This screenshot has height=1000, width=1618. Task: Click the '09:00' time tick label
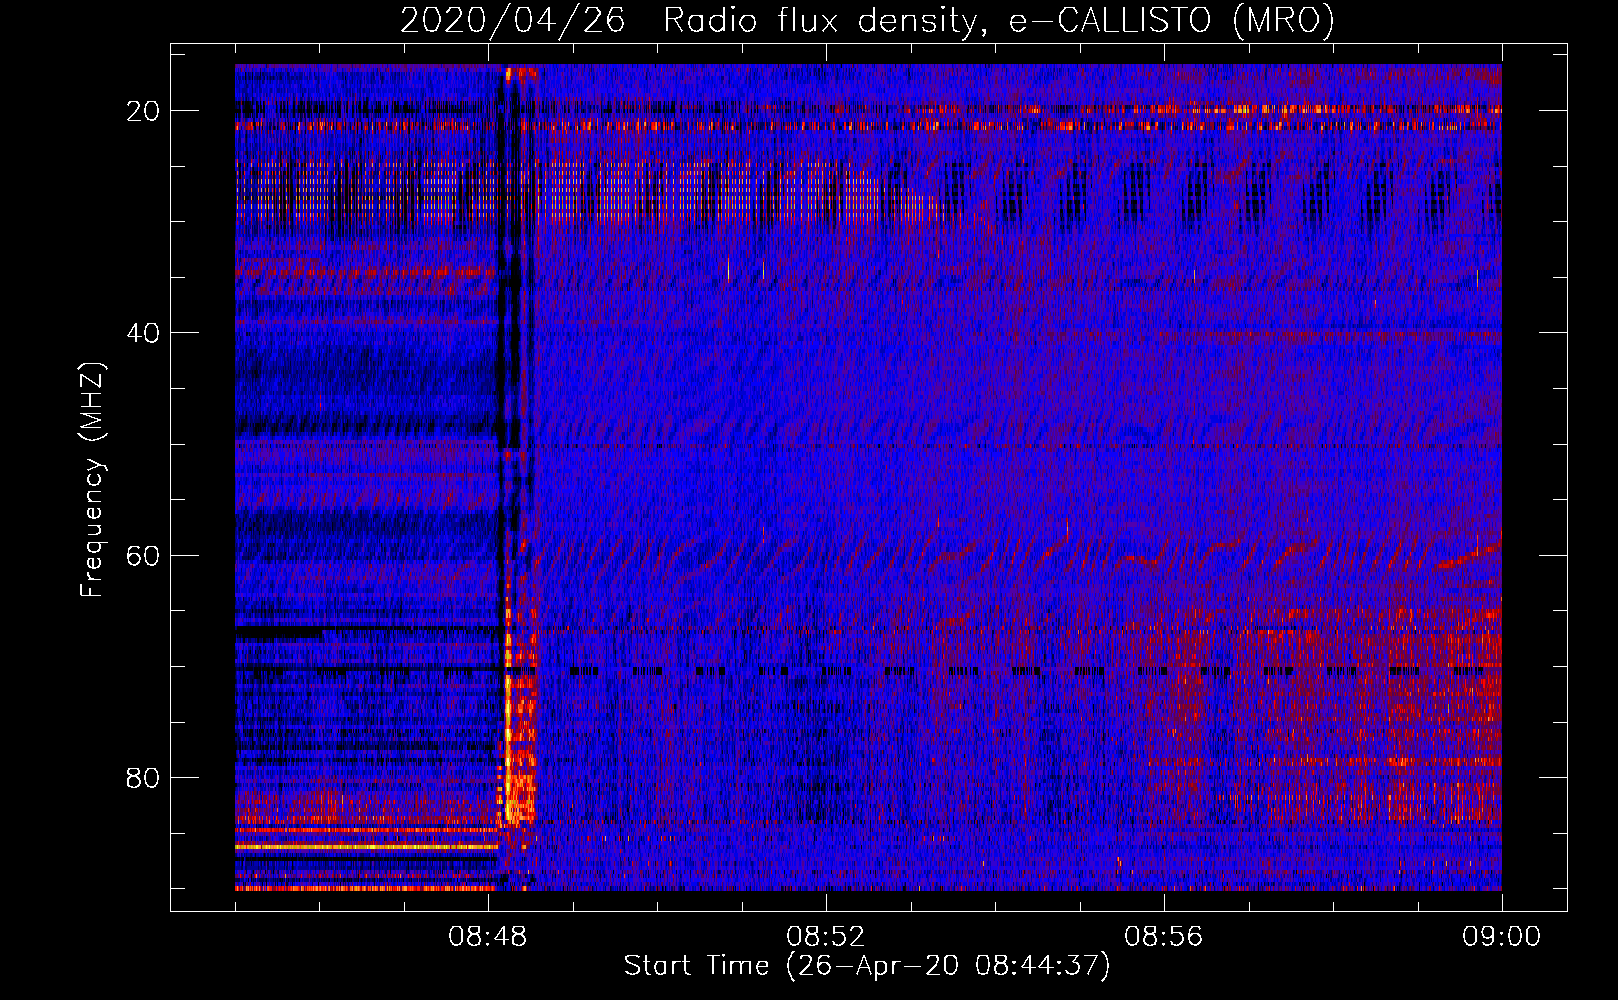pos(1501,937)
